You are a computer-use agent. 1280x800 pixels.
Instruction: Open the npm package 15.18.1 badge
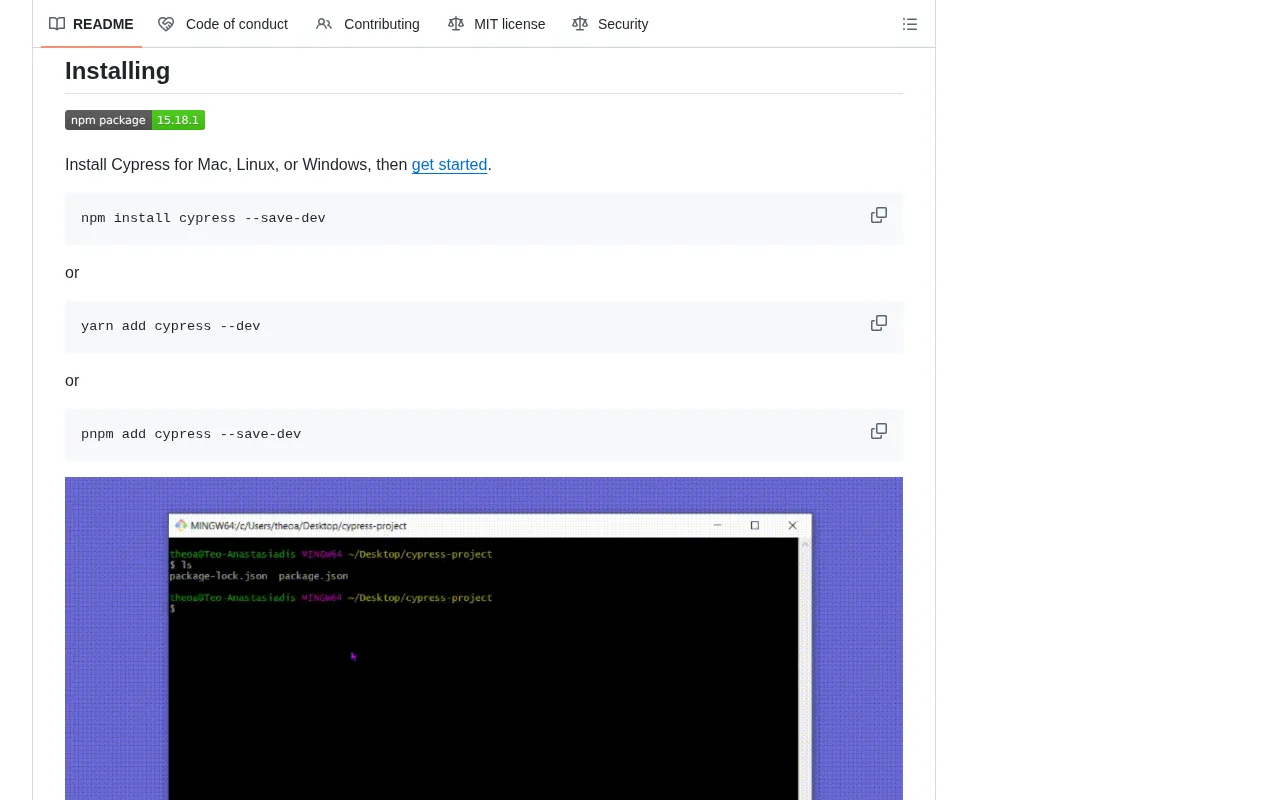135,120
